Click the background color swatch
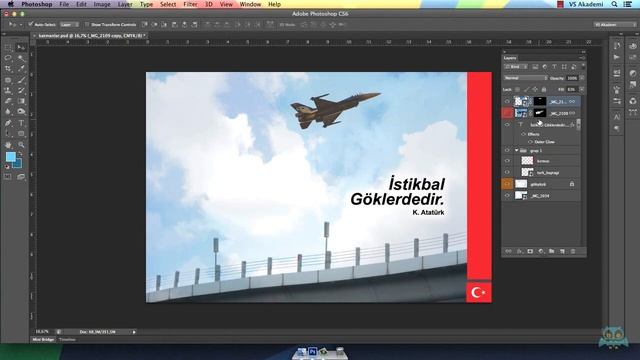Viewport: 640px width, 360px height. (x=18, y=164)
